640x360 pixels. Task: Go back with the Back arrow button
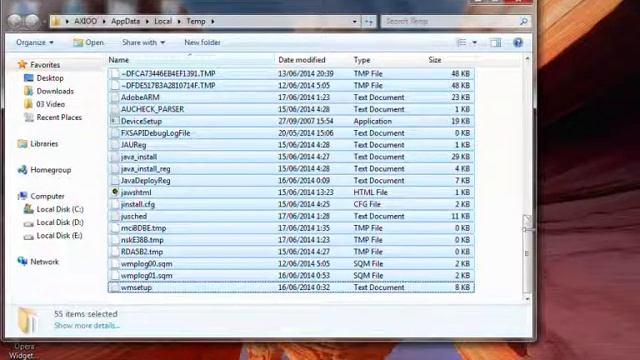pyautogui.click(x=15, y=21)
